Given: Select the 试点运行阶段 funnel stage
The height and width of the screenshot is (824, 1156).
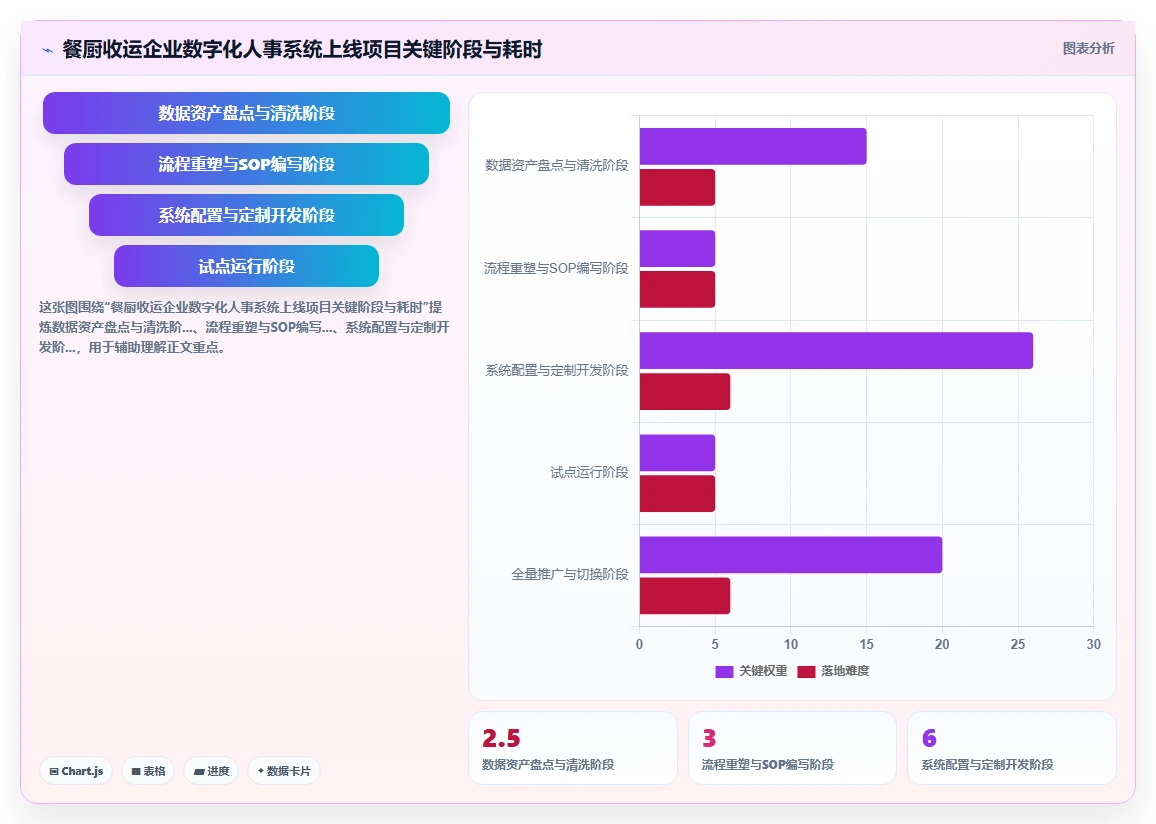Looking at the screenshot, I should (246, 266).
